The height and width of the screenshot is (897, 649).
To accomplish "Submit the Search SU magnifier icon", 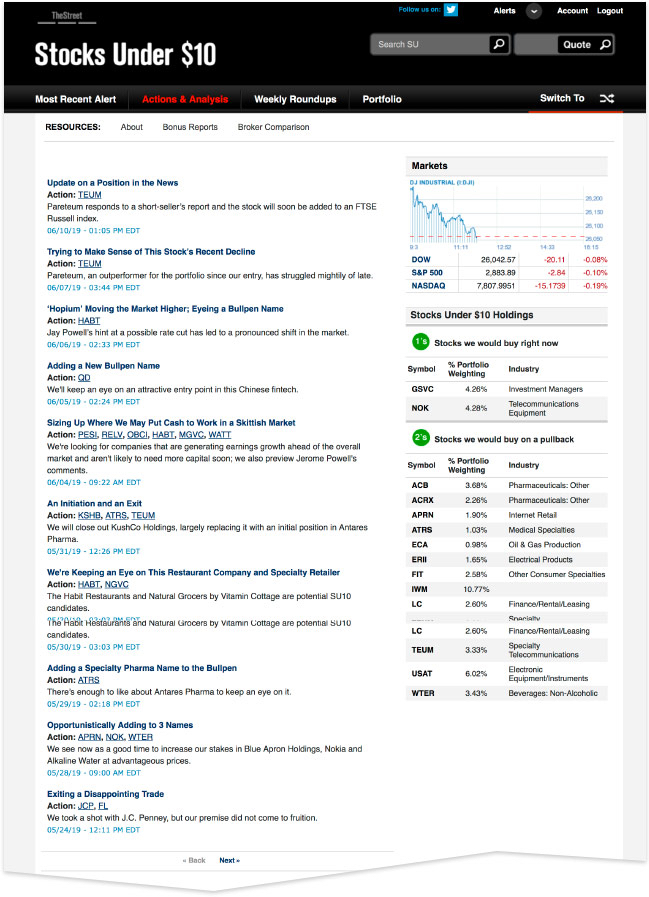I will point(499,44).
